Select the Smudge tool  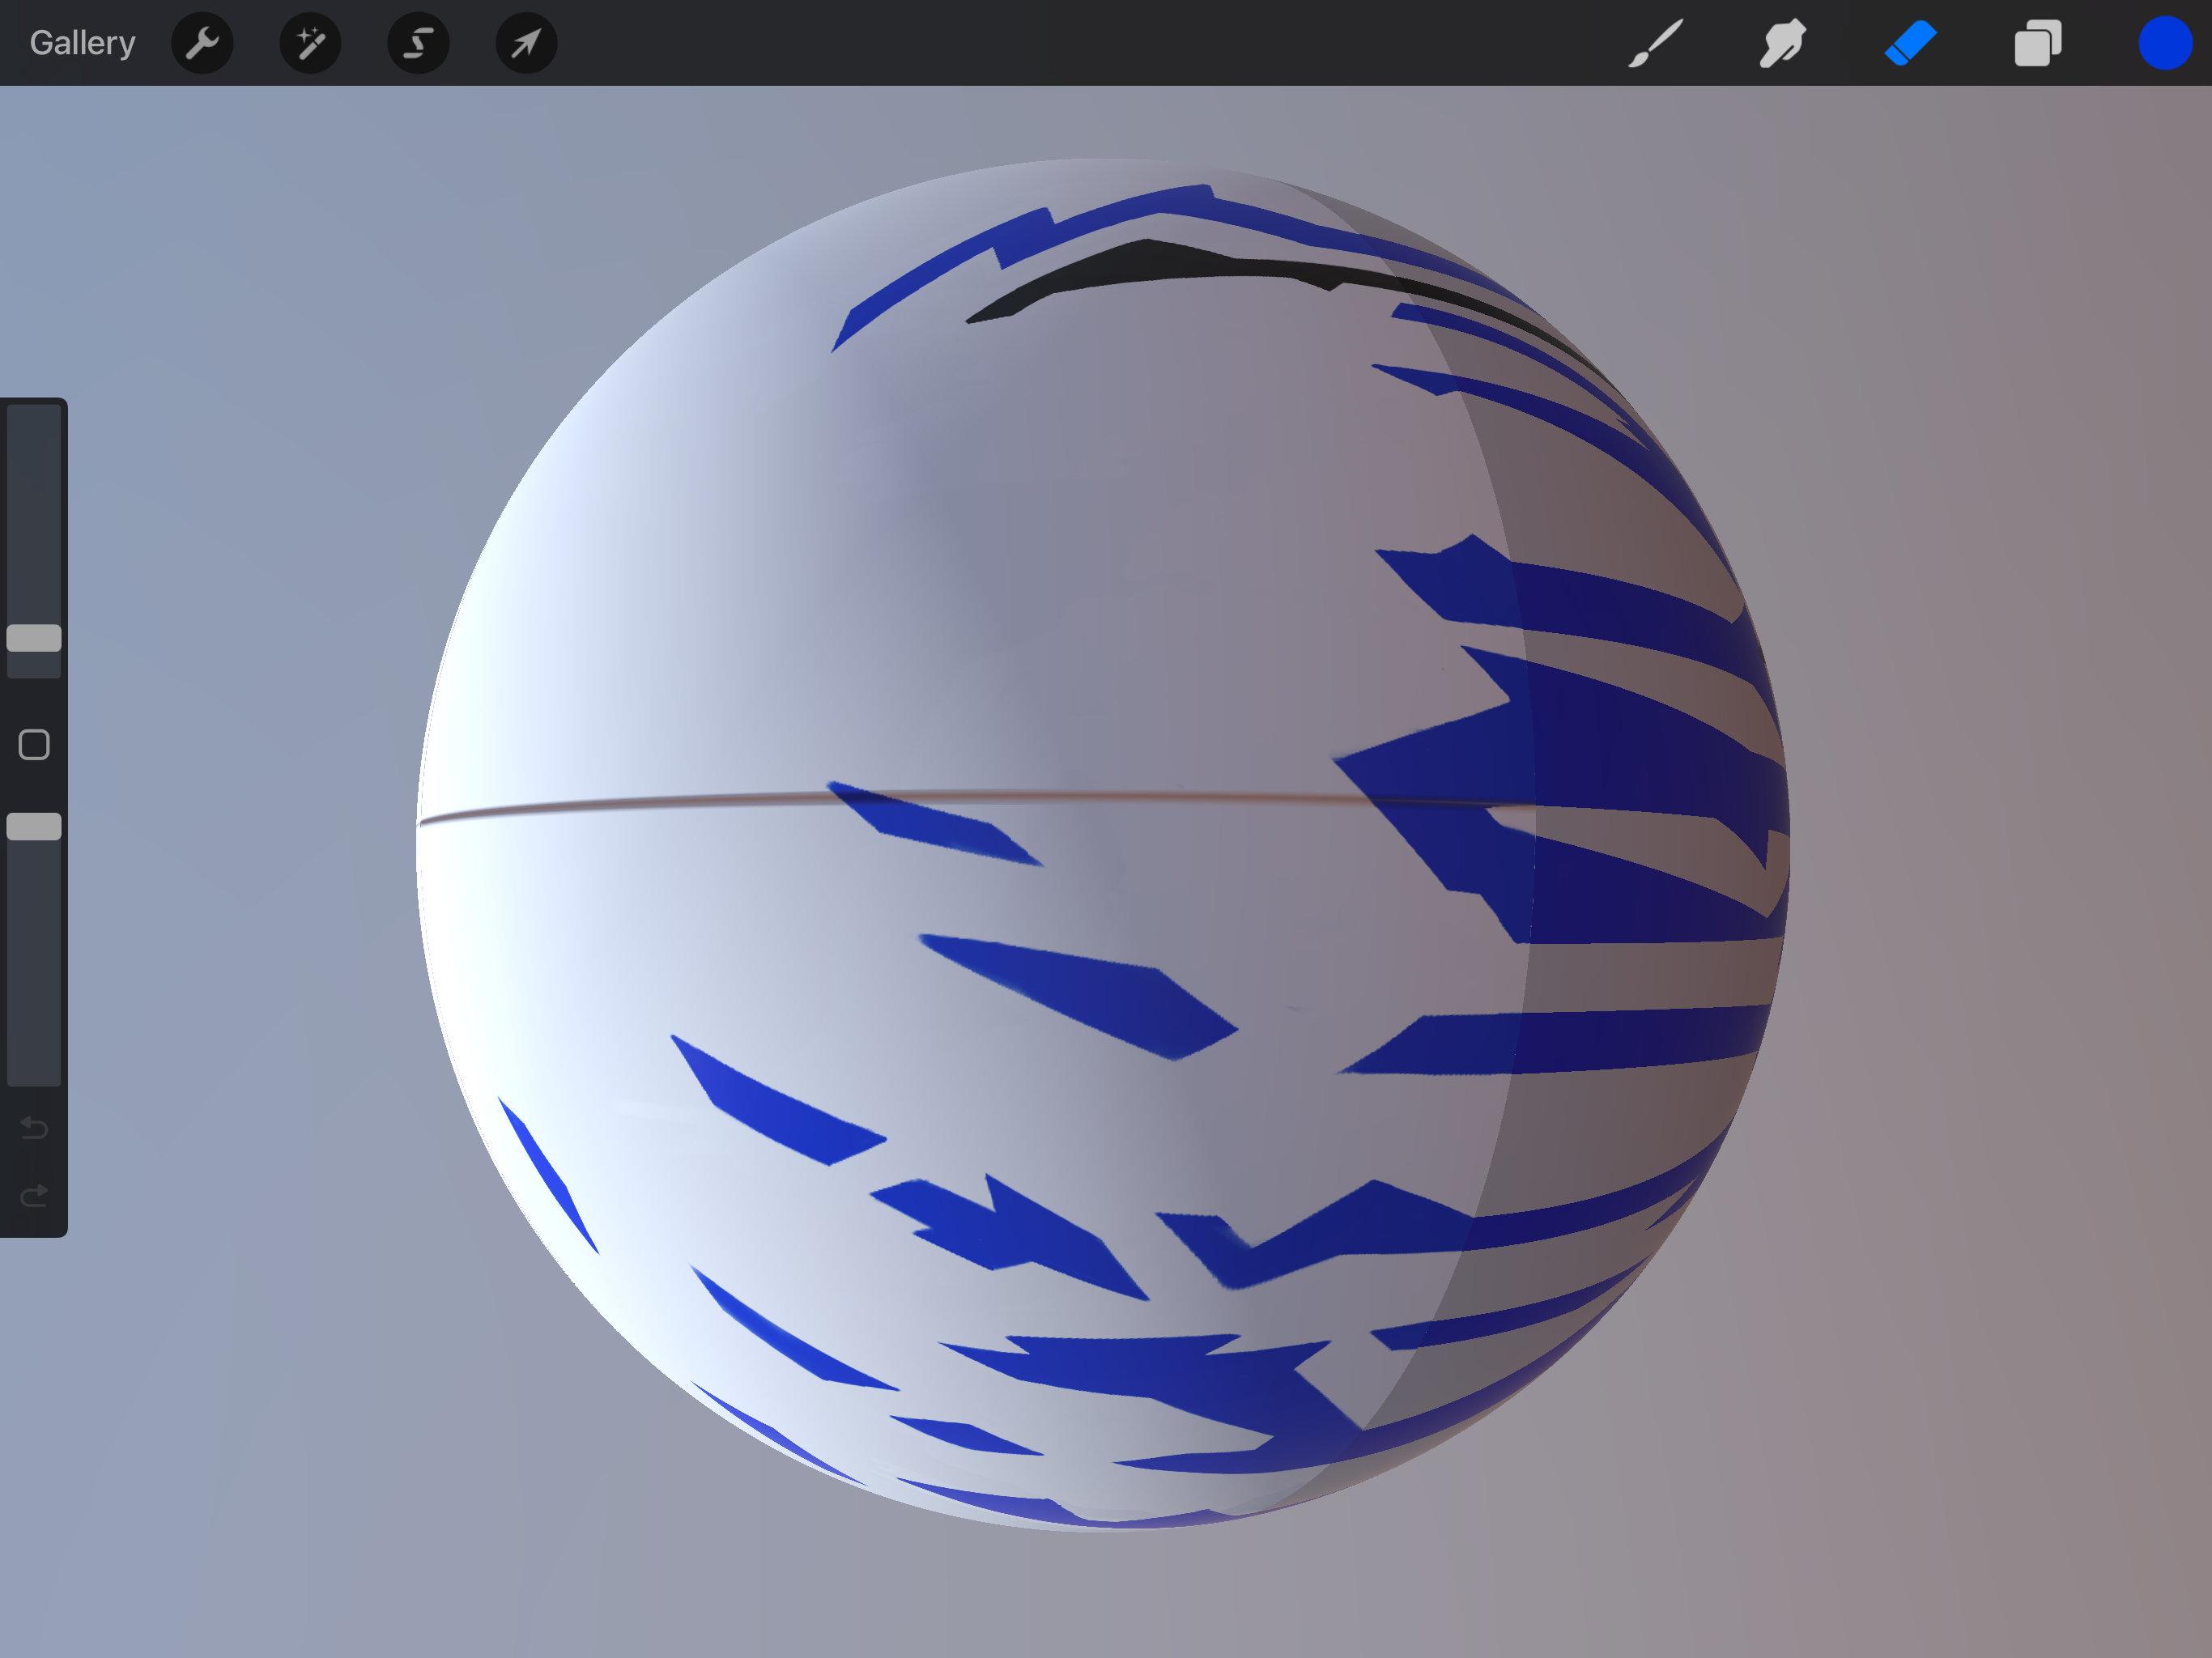1782,43
